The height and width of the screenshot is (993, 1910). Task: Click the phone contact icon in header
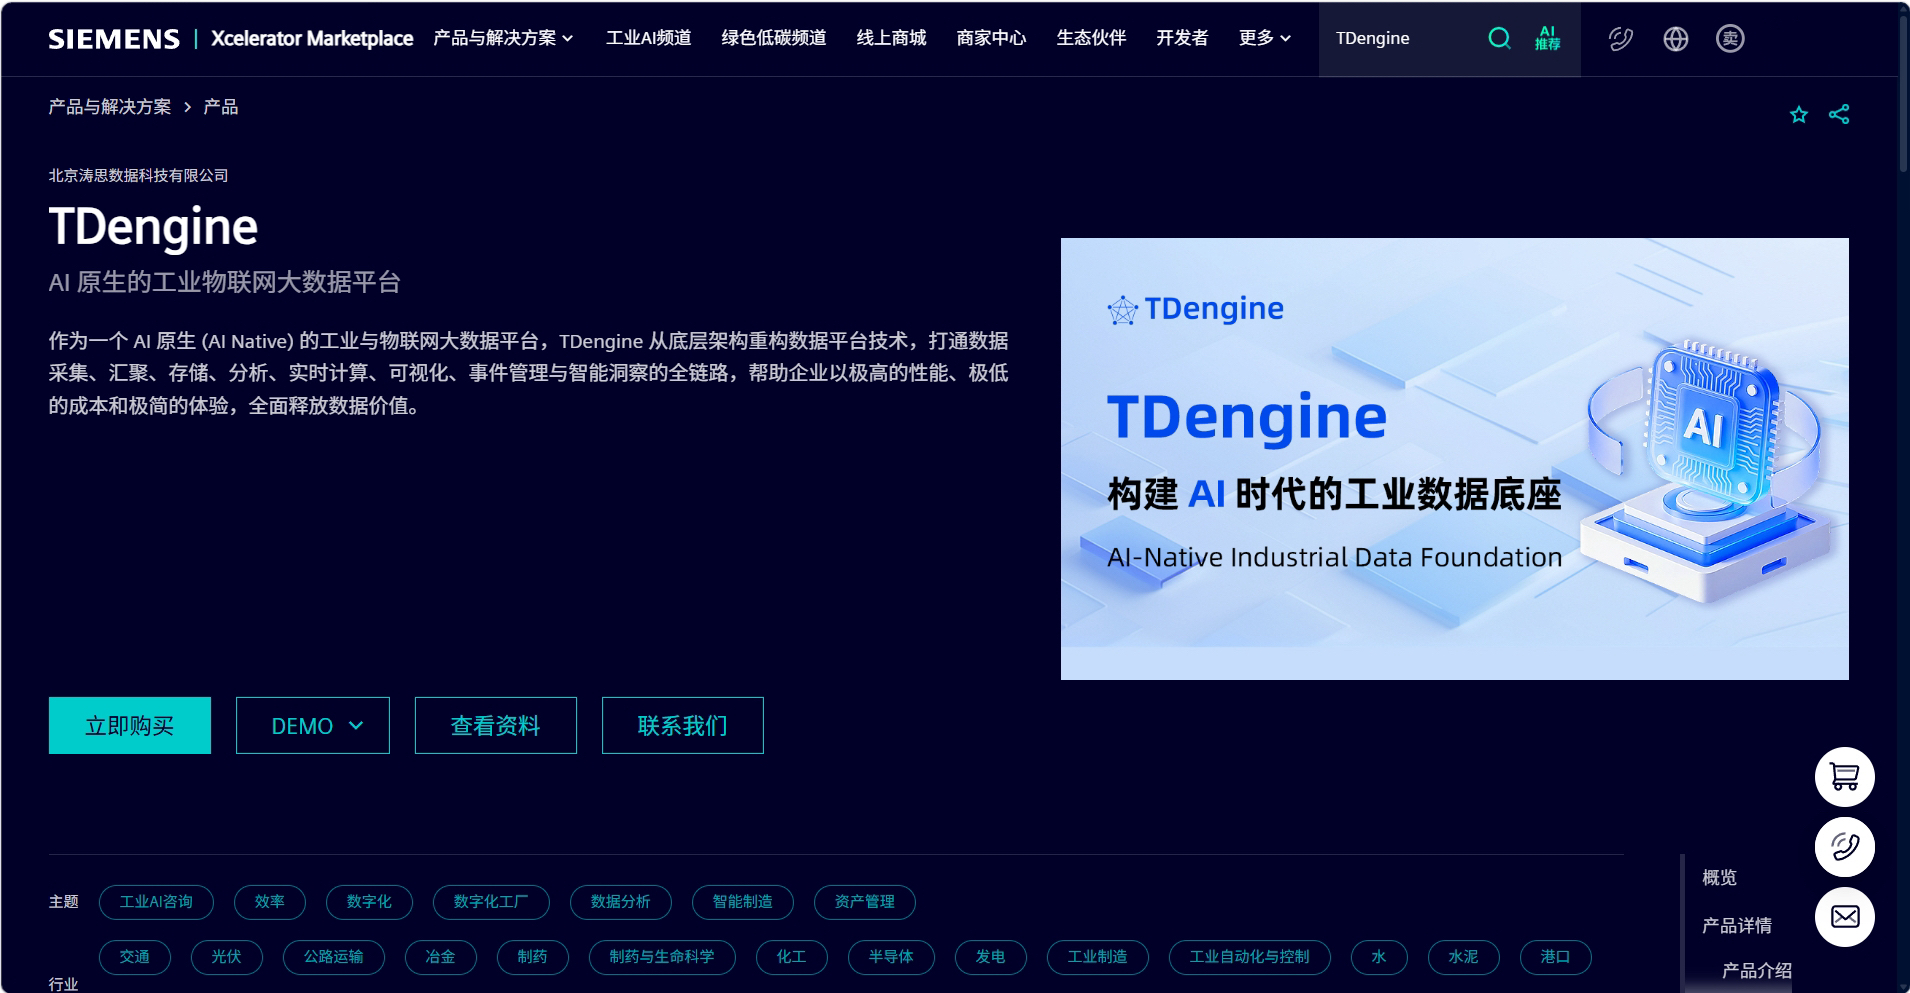click(1620, 38)
